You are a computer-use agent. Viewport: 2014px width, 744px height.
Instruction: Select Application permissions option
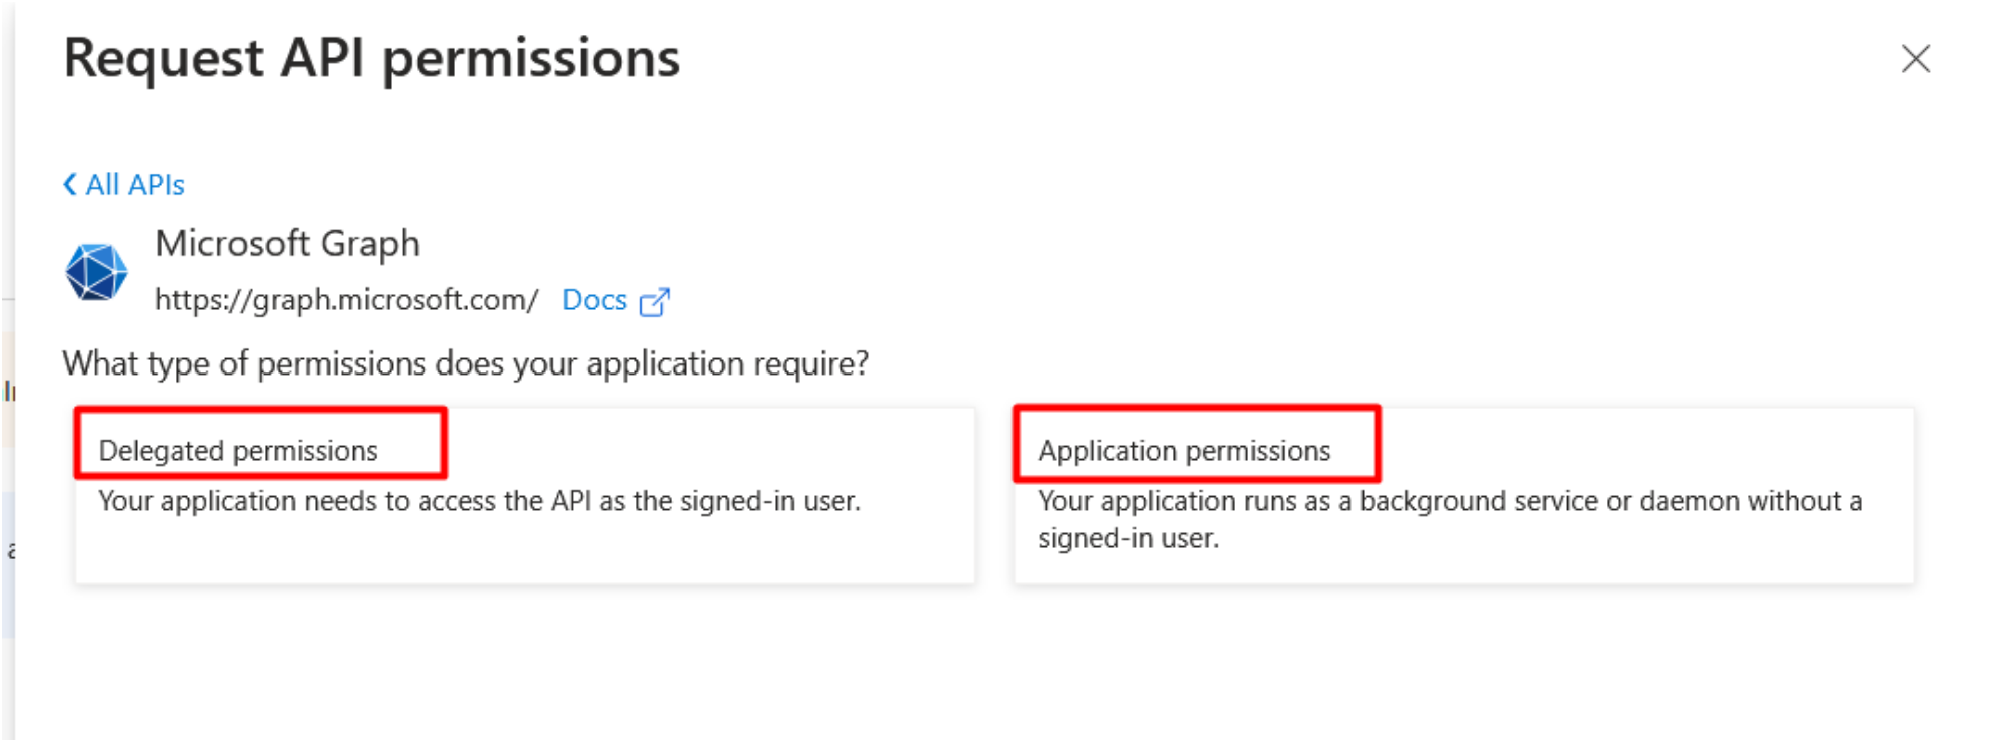pyautogui.click(x=1184, y=451)
